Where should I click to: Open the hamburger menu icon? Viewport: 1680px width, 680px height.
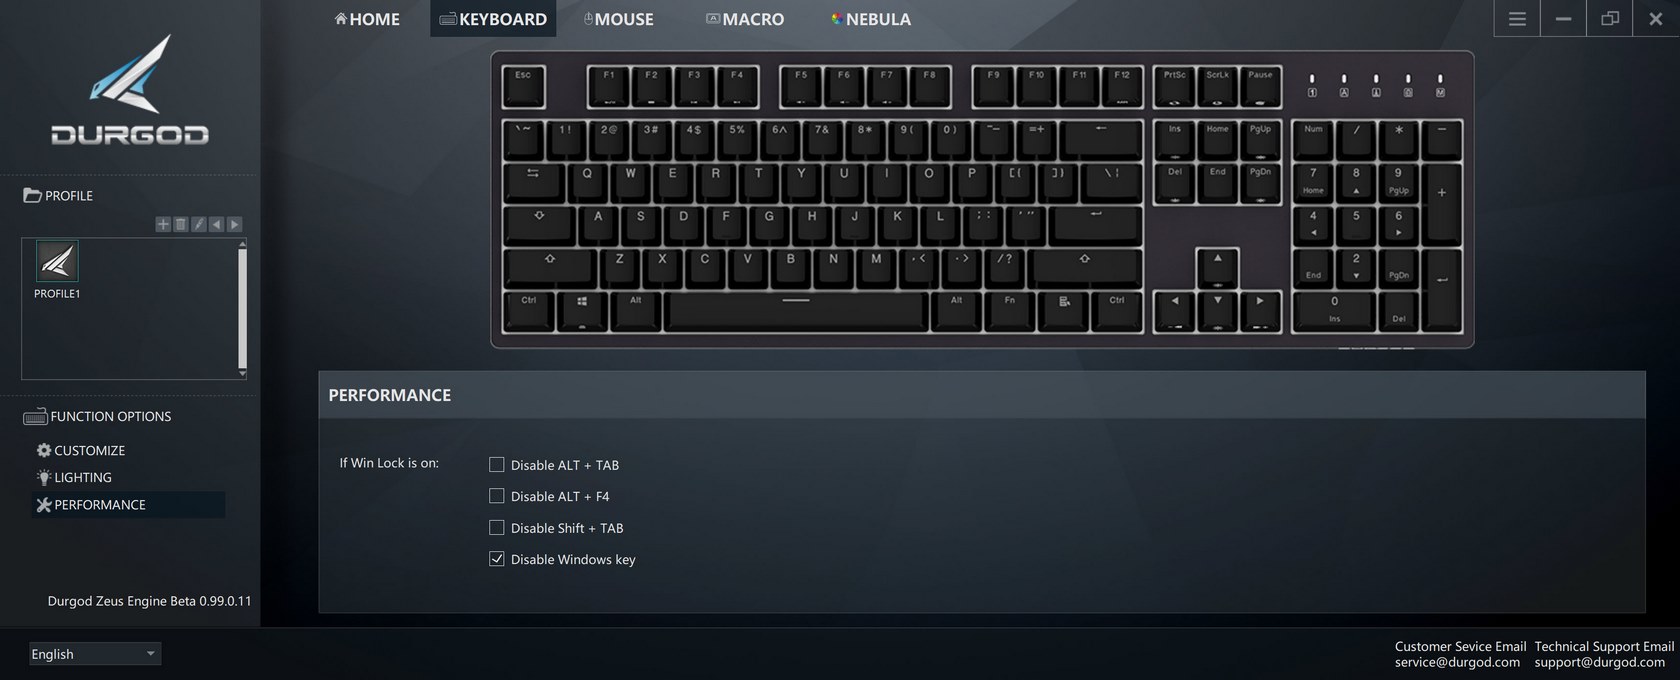[1516, 19]
